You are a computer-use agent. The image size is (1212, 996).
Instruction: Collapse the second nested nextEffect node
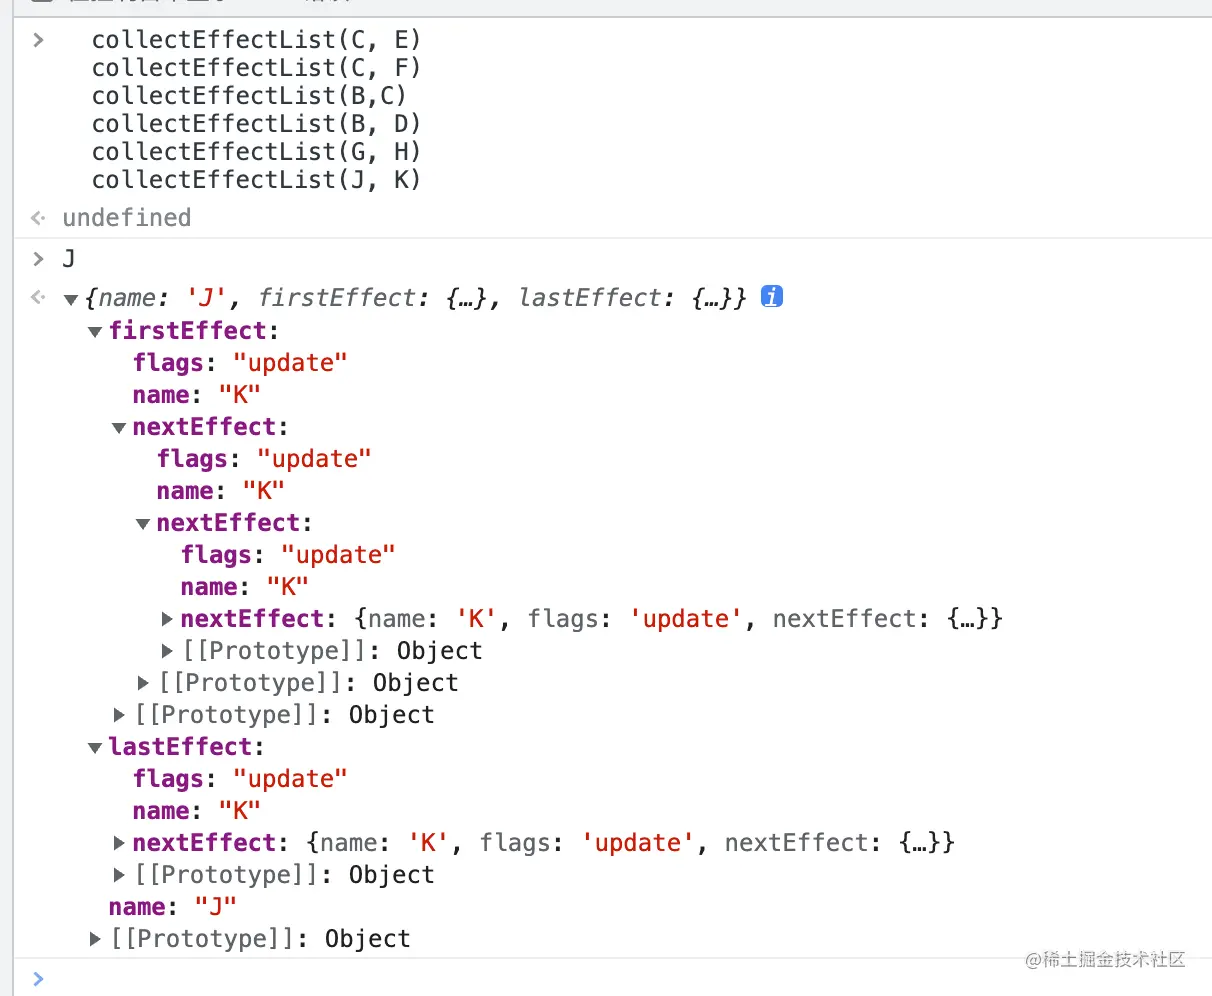pyautogui.click(x=143, y=523)
